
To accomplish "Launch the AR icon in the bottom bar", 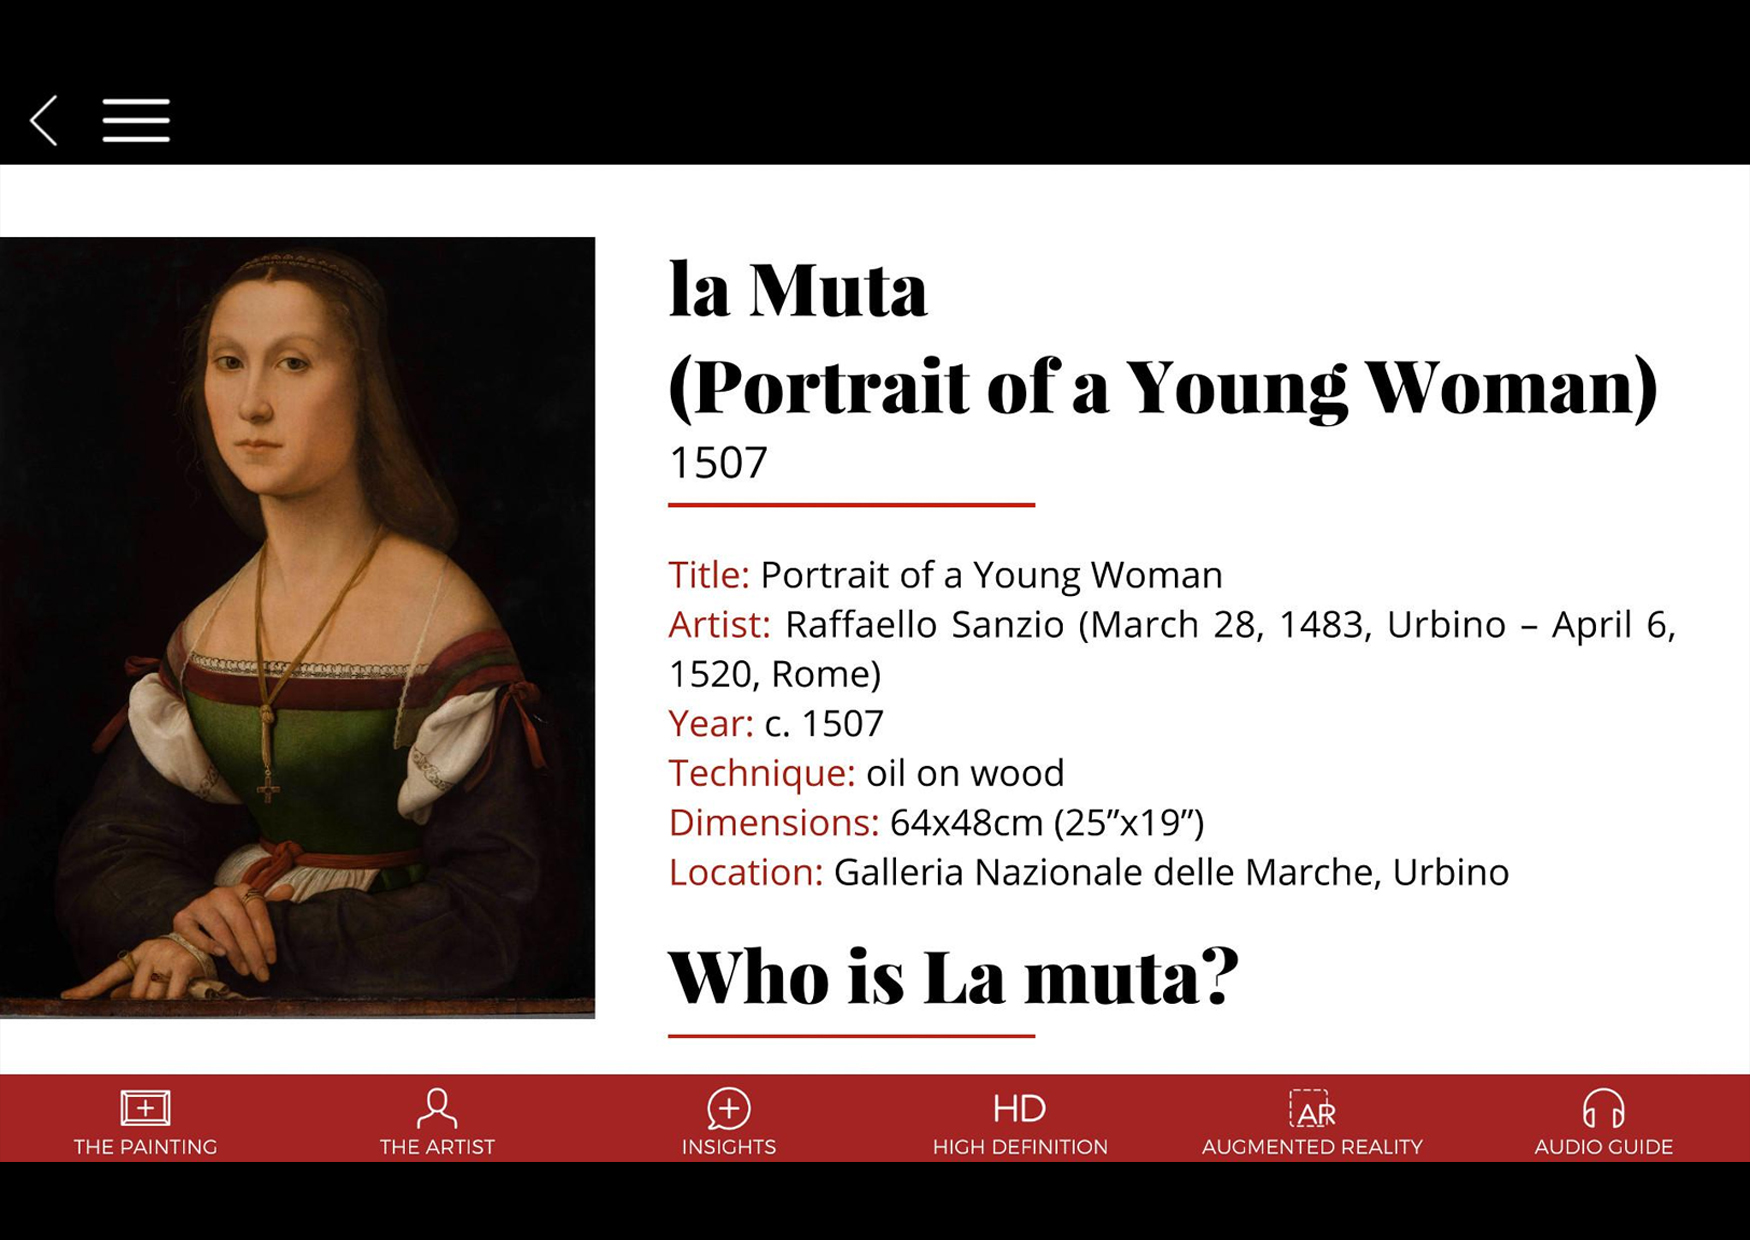I will [1311, 1108].
